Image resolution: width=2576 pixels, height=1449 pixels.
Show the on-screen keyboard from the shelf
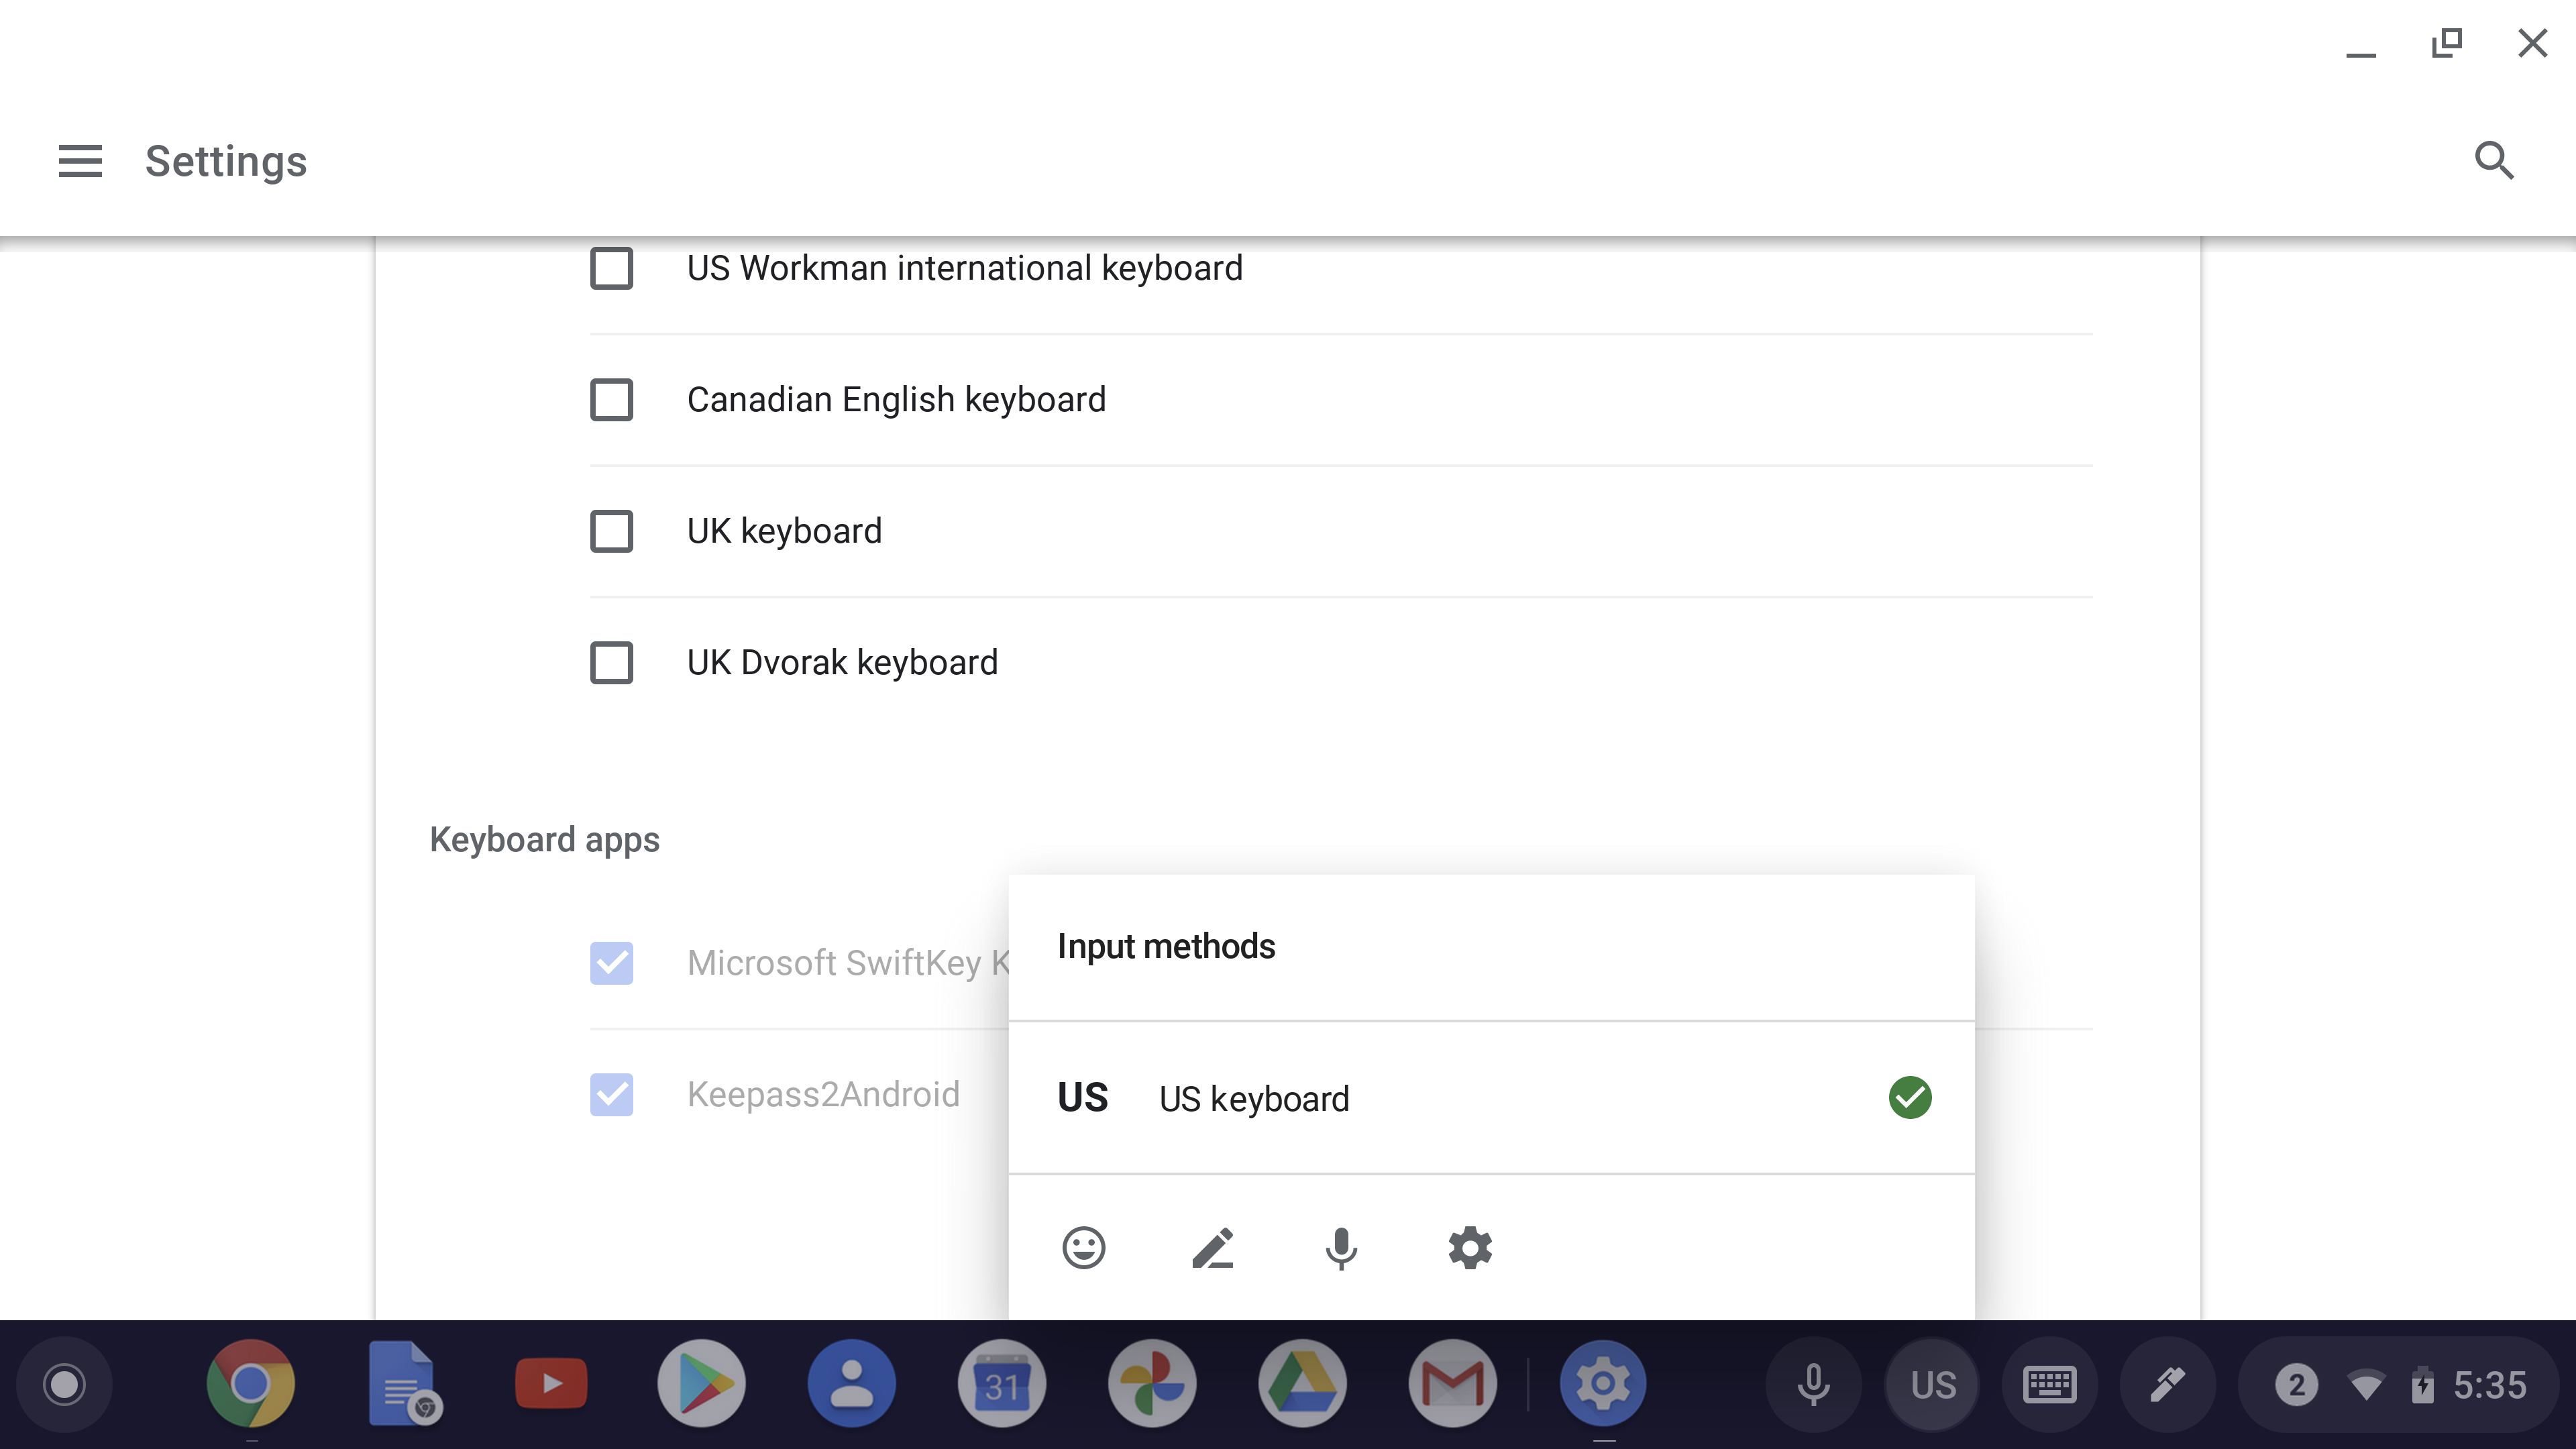tap(2049, 1383)
